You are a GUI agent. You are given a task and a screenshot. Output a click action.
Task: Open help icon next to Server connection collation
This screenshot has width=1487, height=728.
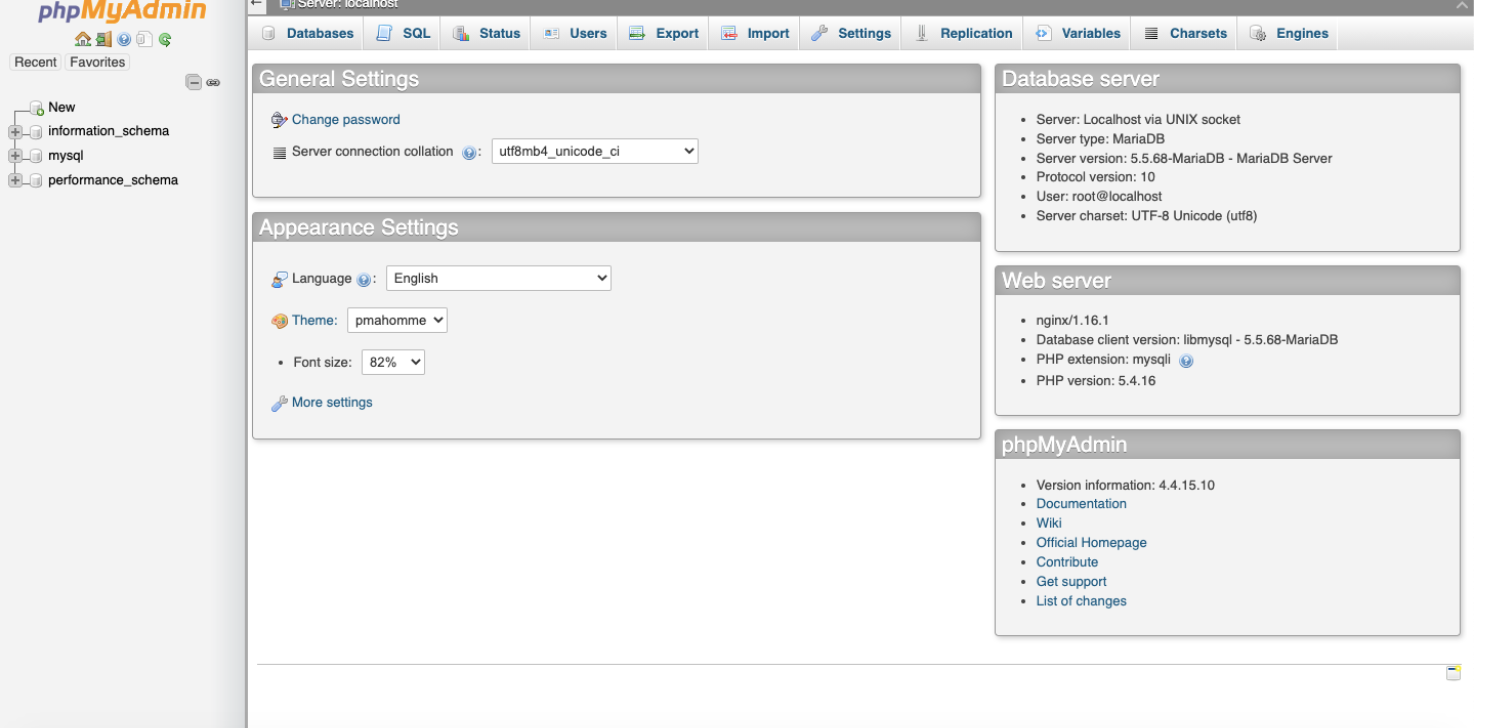click(469, 153)
